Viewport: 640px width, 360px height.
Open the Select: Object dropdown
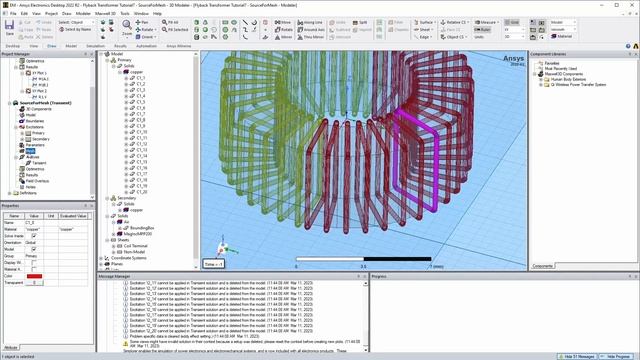click(76, 22)
